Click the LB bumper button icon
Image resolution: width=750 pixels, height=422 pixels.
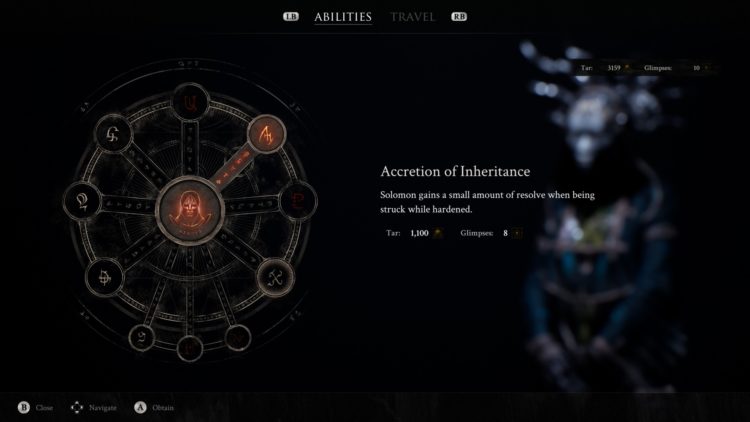click(291, 16)
